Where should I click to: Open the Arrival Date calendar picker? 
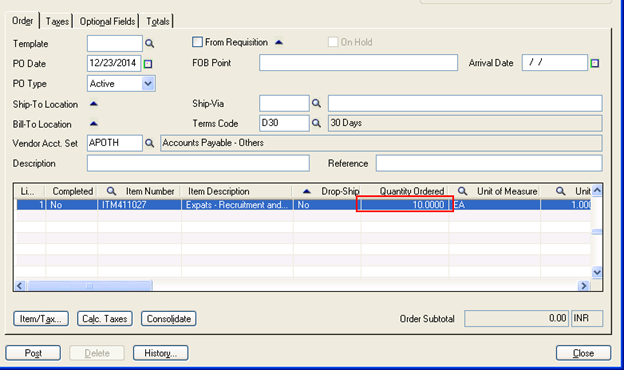(595, 63)
